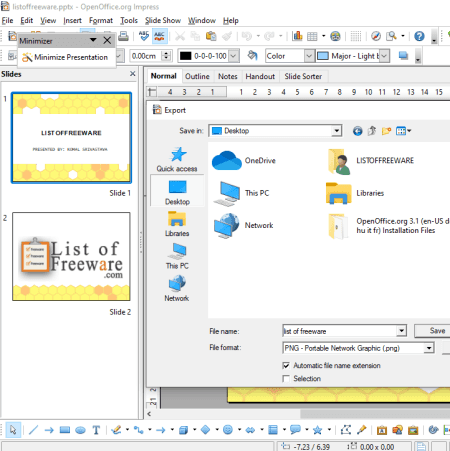Viewport: 450px width, 451px height.
Task: Toggle Display Grid icon
Action: click(356, 36)
